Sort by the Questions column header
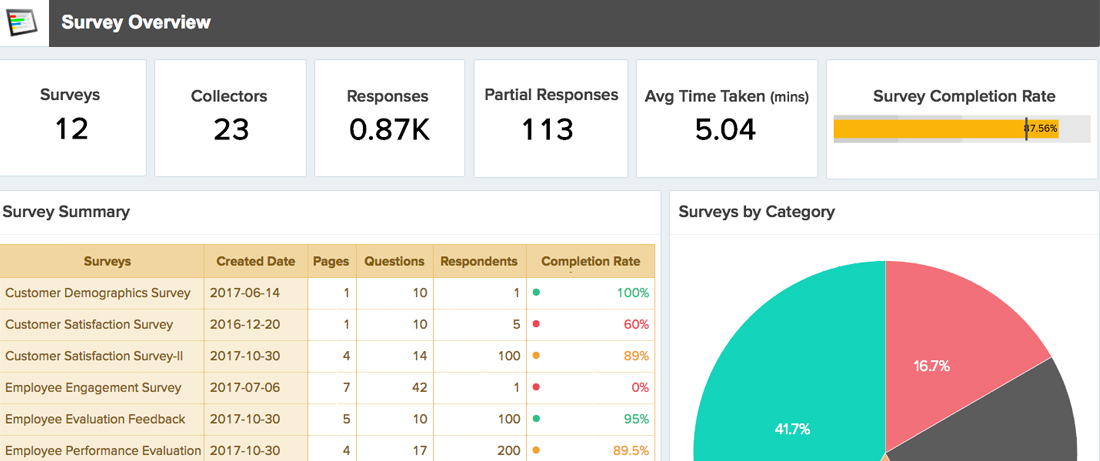 click(394, 261)
